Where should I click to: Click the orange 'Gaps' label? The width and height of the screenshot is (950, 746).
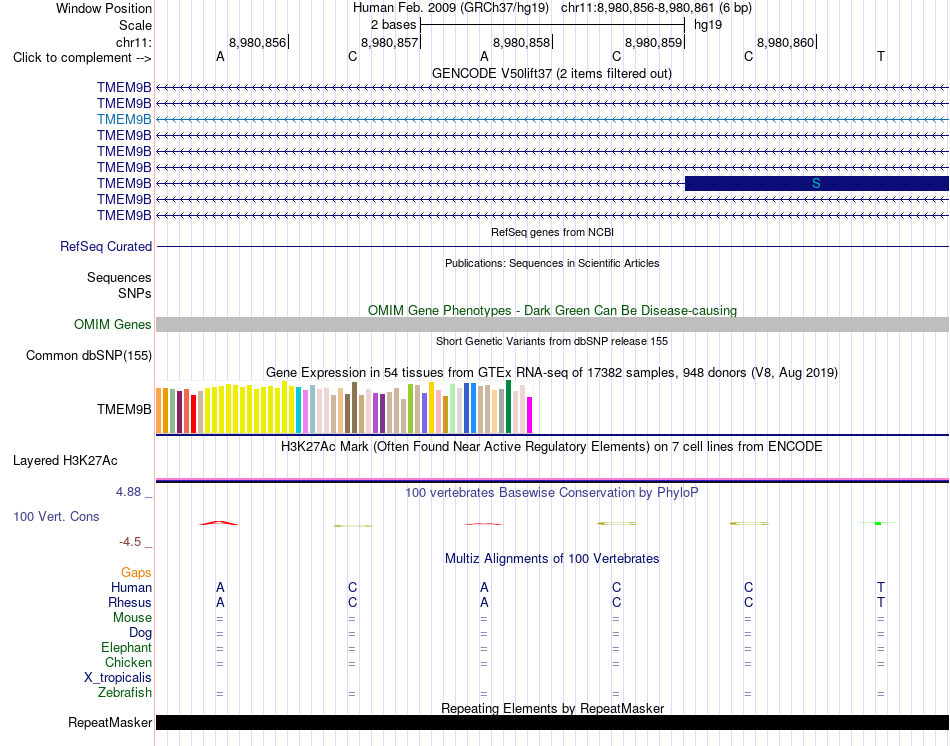tap(136, 573)
